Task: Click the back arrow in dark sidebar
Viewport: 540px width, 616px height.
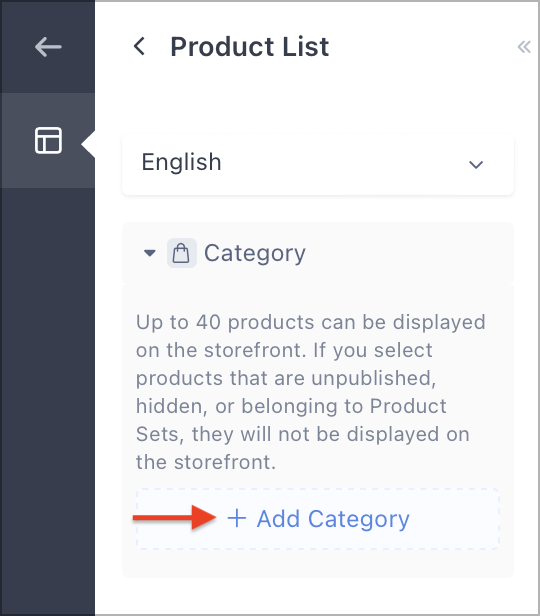Action: coord(48,47)
